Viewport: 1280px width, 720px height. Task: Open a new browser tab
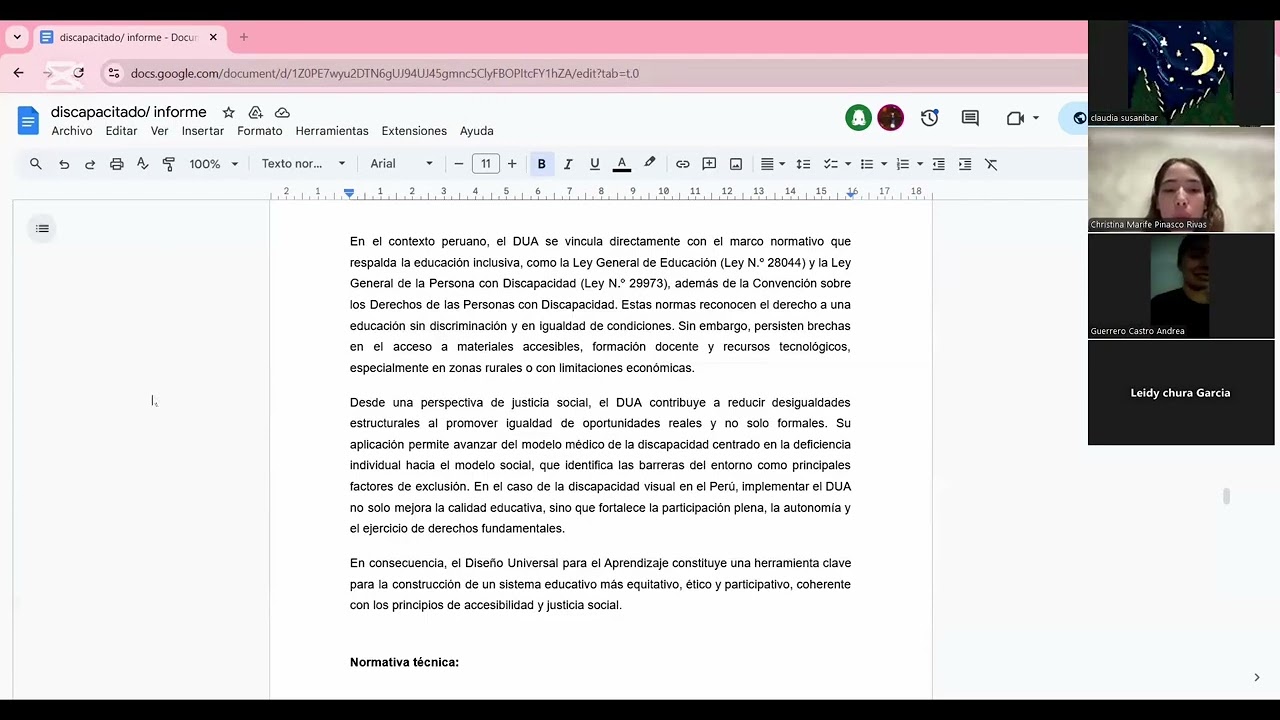(x=243, y=37)
